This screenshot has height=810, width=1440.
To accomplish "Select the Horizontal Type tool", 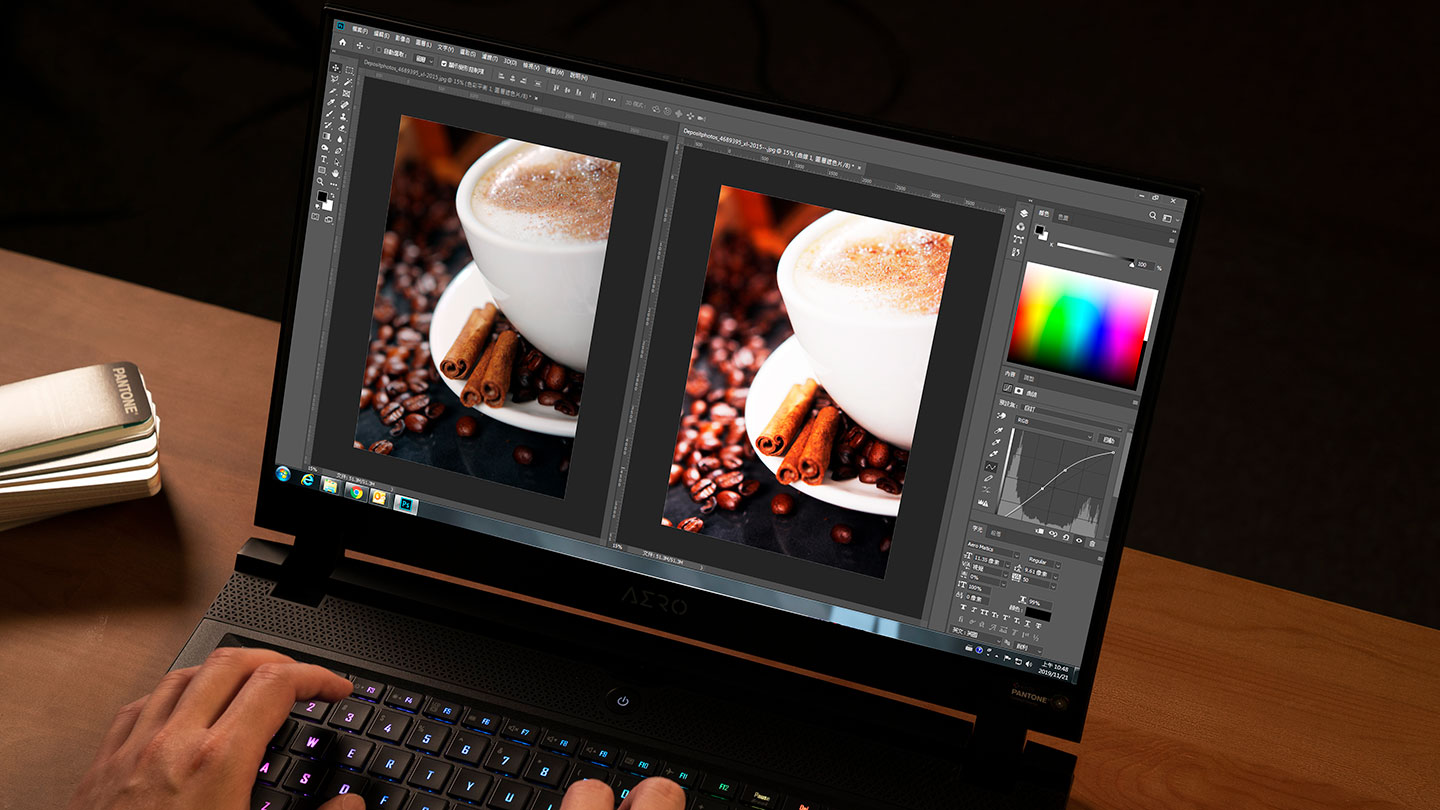I will point(324,160).
